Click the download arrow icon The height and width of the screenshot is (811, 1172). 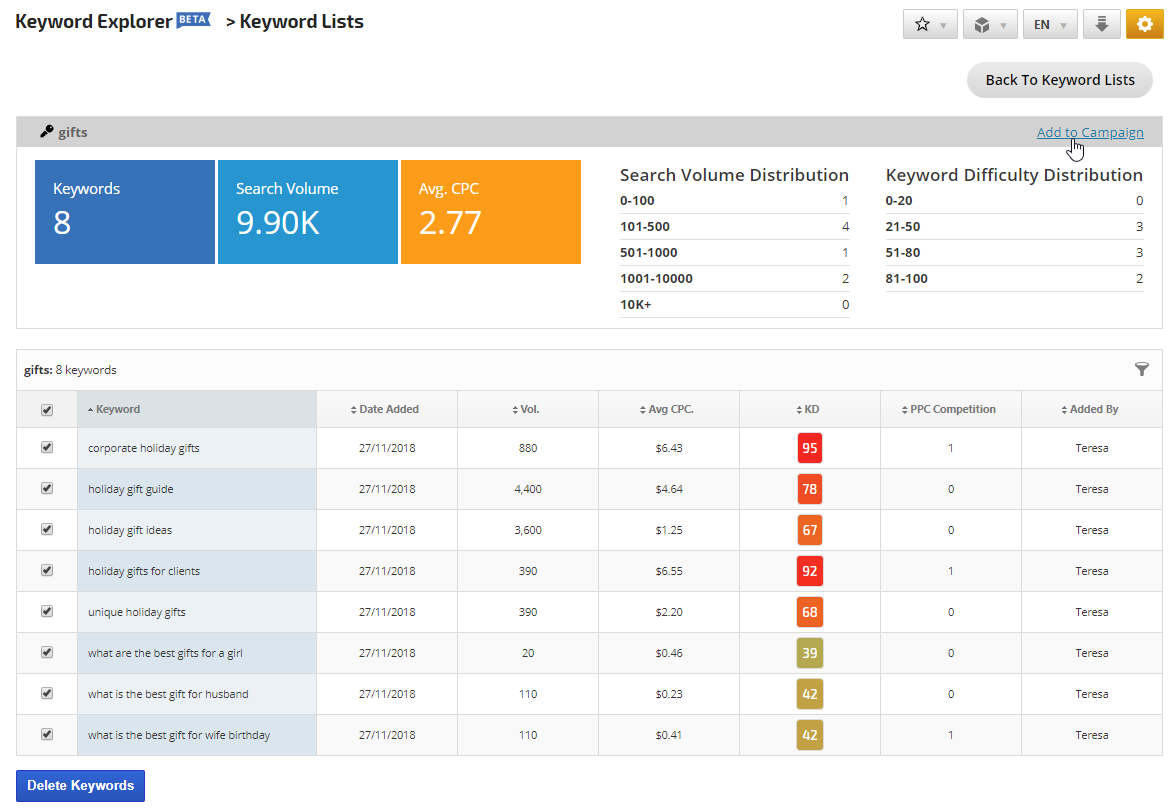[x=1101, y=25]
